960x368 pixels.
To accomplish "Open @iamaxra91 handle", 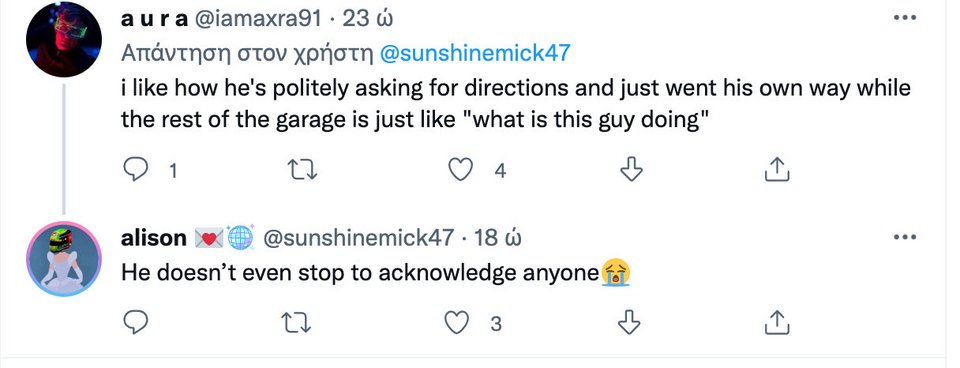I will (258, 19).
